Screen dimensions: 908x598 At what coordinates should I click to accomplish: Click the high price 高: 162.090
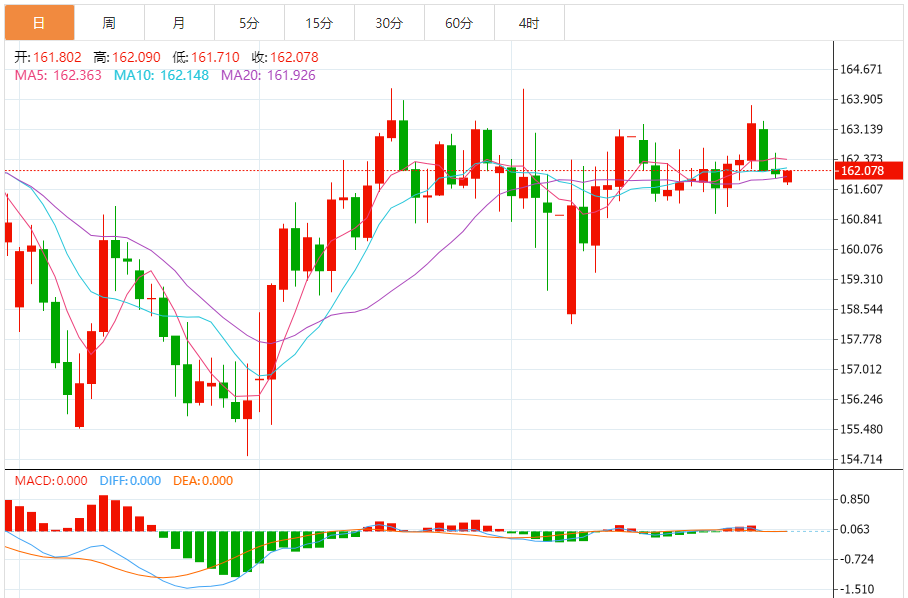127,57
